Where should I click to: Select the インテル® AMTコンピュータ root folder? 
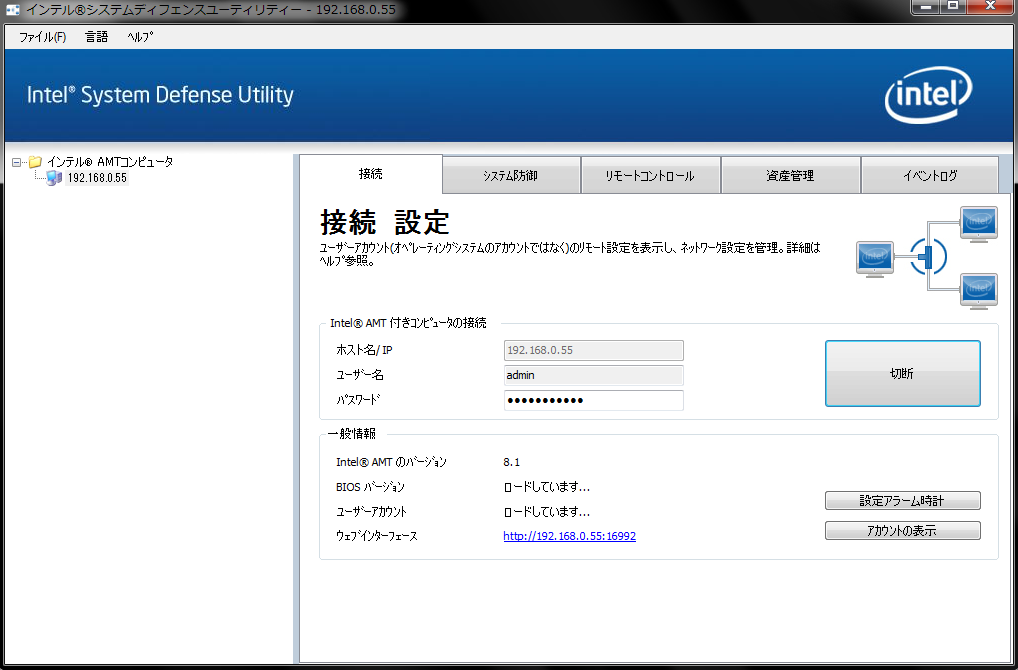[110, 162]
